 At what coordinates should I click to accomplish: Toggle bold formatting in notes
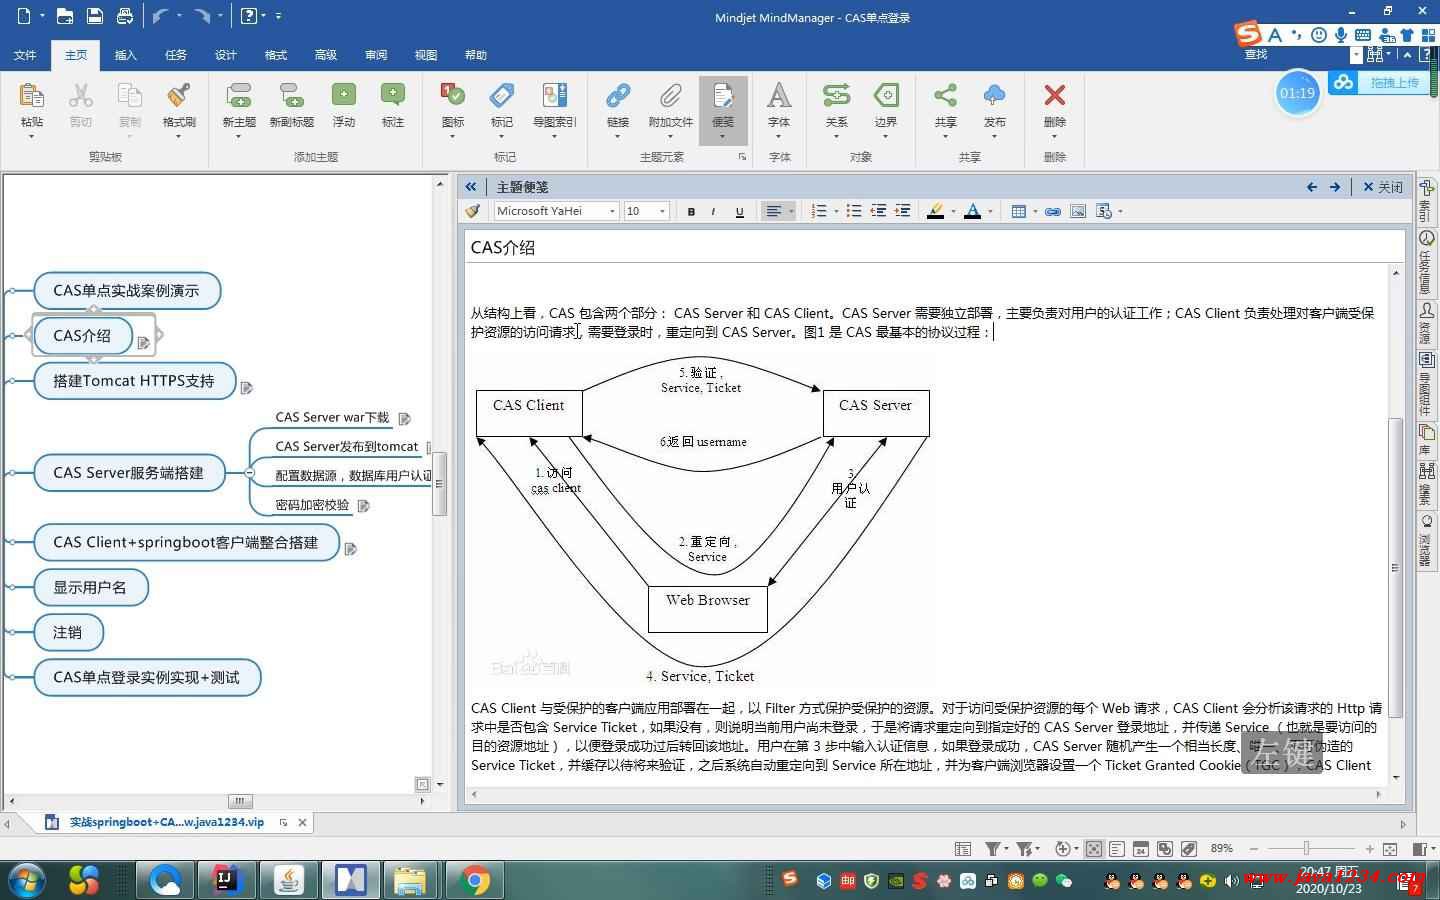coord(691,211)
